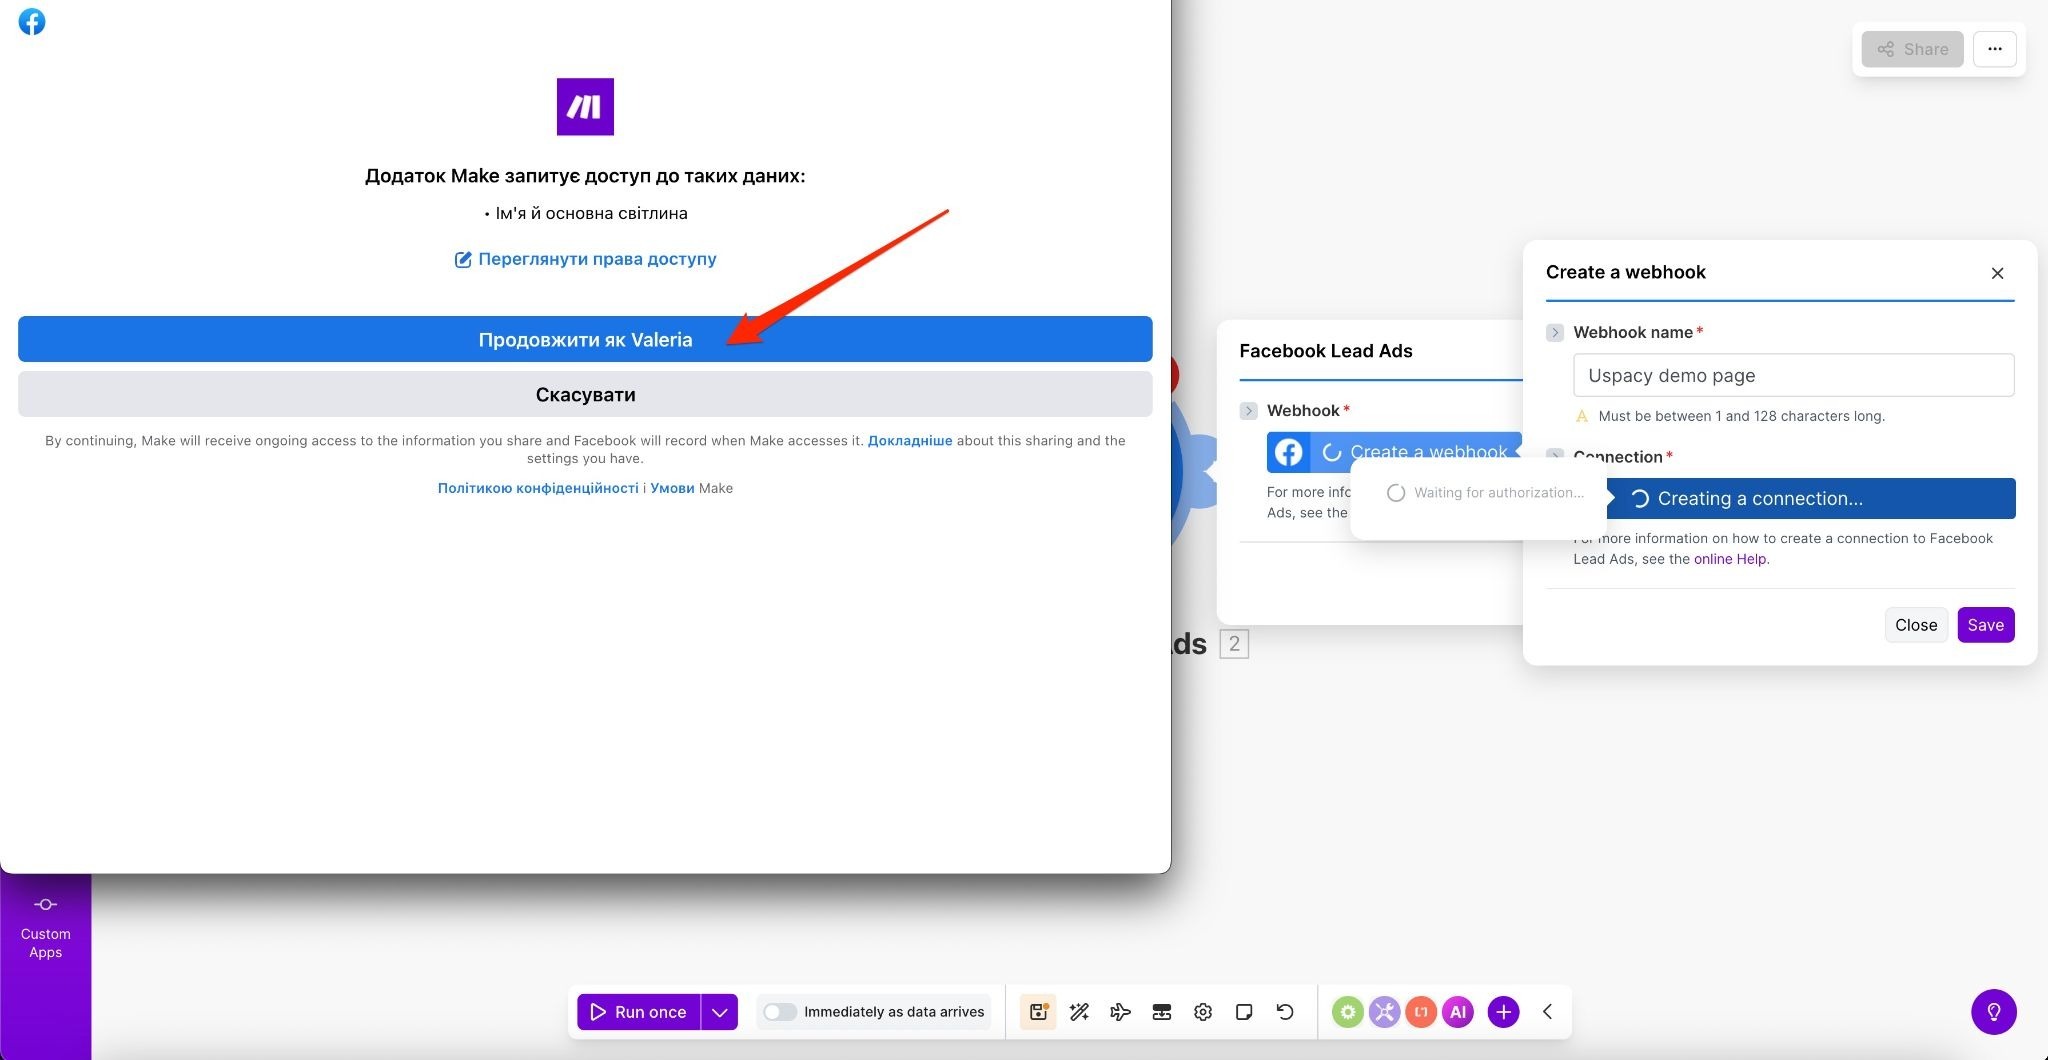Click the undo arrow icon
The height and width of the screenshot is (1060, 2048).
click(1285, 1012)
